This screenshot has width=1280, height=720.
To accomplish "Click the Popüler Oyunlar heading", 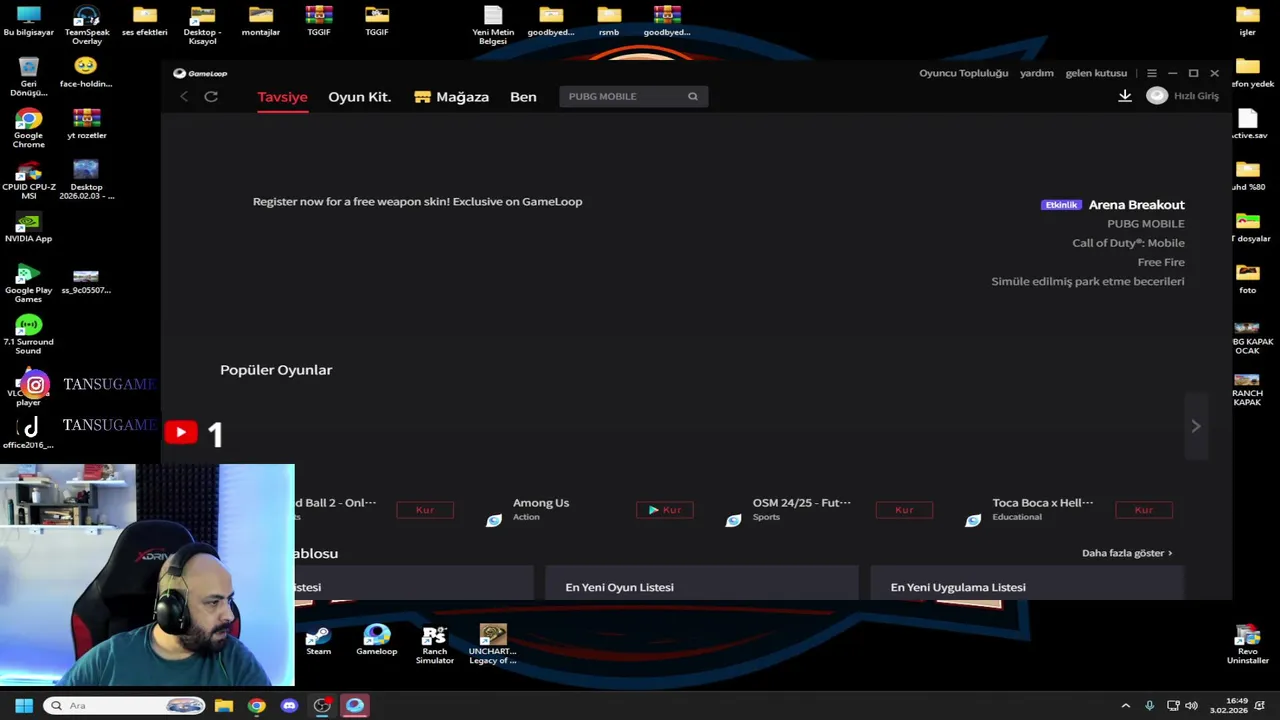I will 276,370.
